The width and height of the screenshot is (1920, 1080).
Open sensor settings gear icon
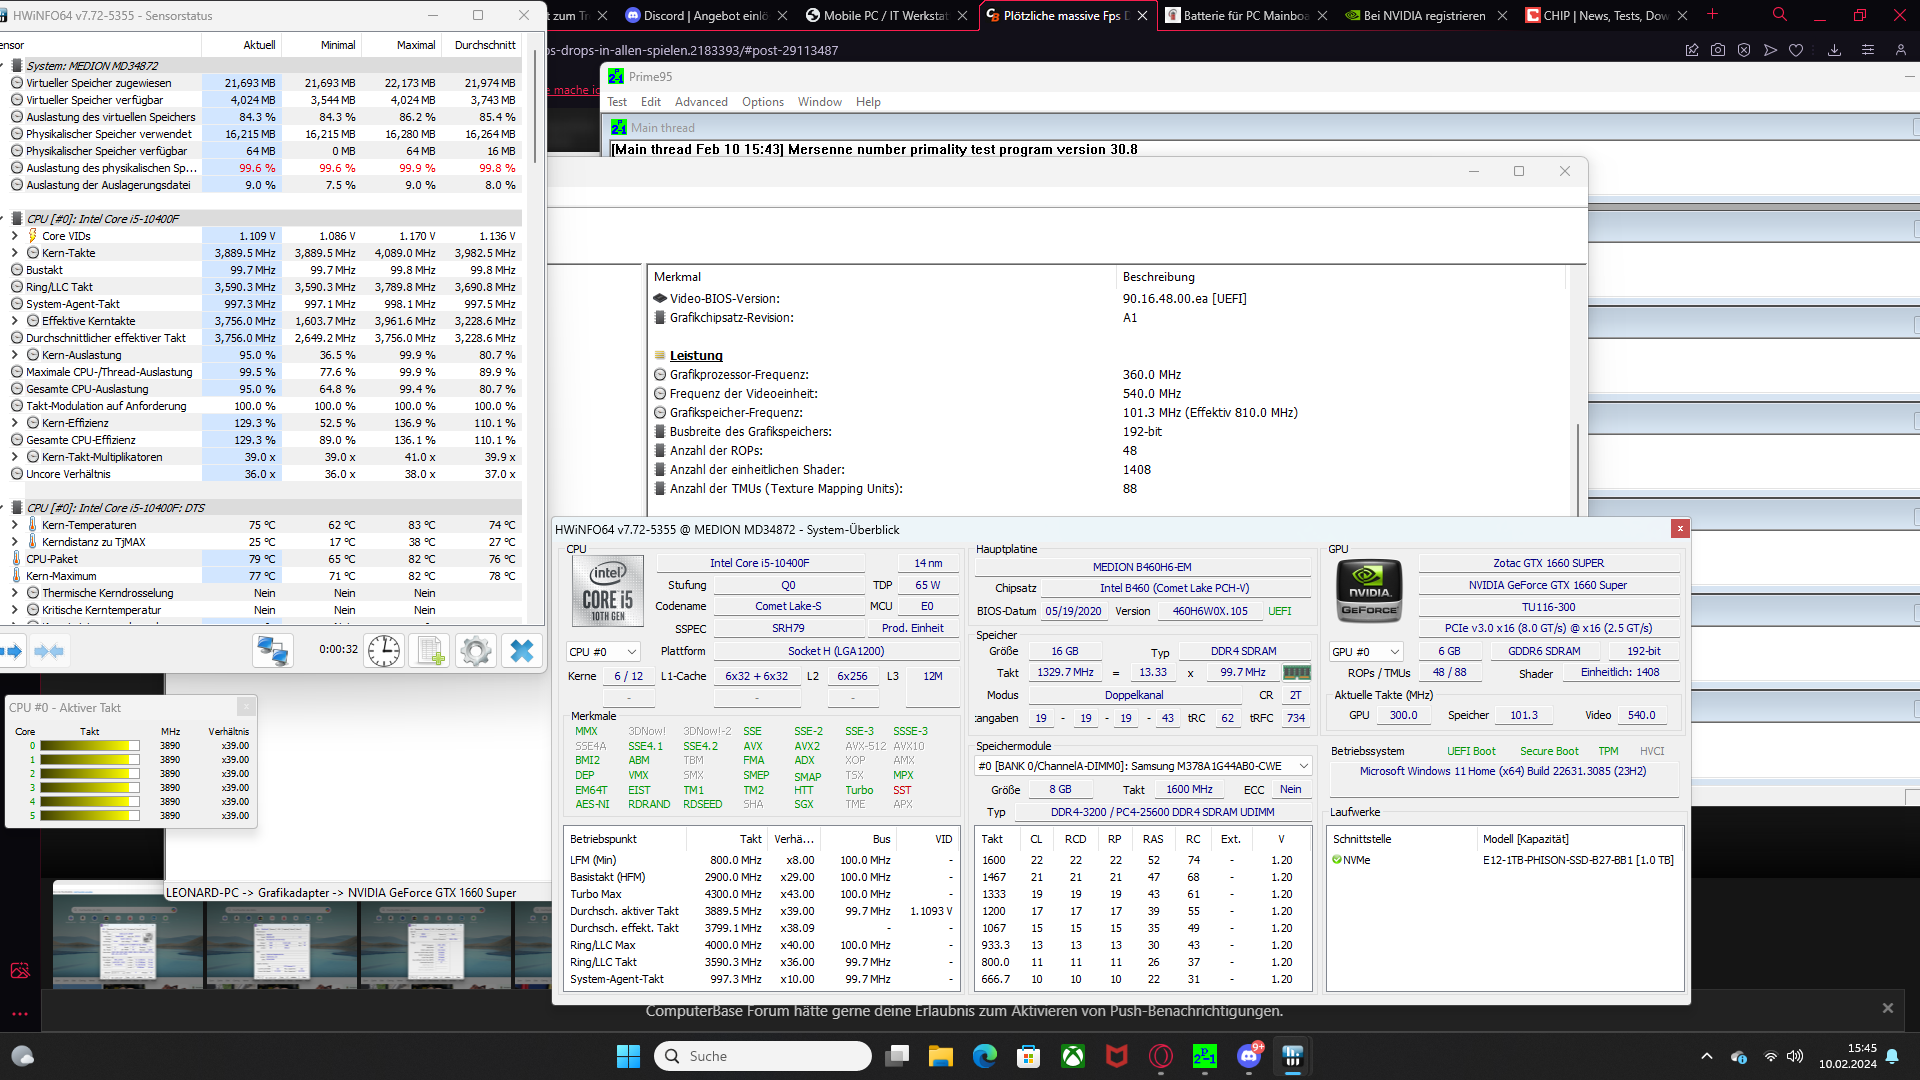tap(476, 651)
